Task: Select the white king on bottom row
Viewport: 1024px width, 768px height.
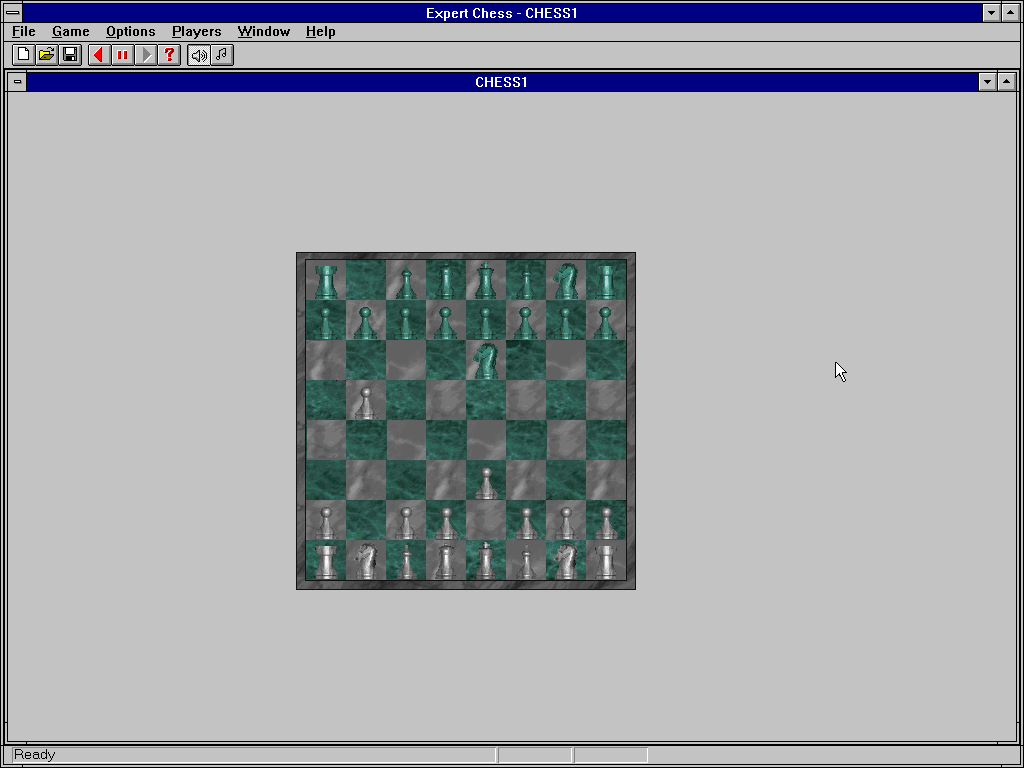Action: pyautogui.click(x=486, y=561)
